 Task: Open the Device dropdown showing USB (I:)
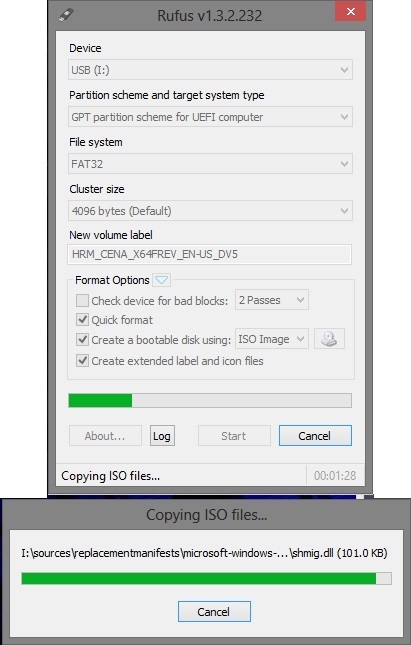(x=210, y=70)
